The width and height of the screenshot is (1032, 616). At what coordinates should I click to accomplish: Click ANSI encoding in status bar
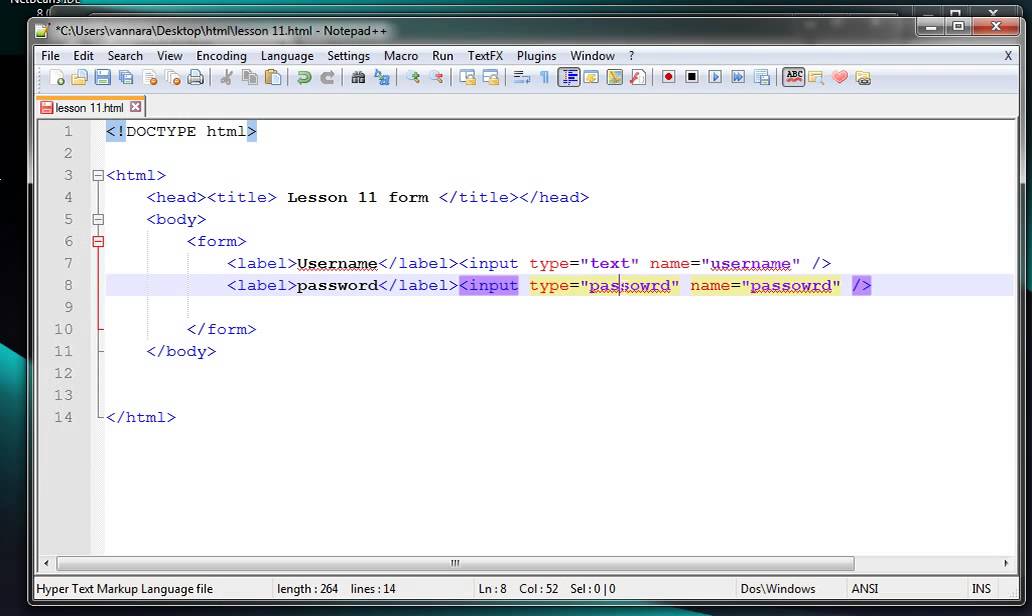point(865,589)
